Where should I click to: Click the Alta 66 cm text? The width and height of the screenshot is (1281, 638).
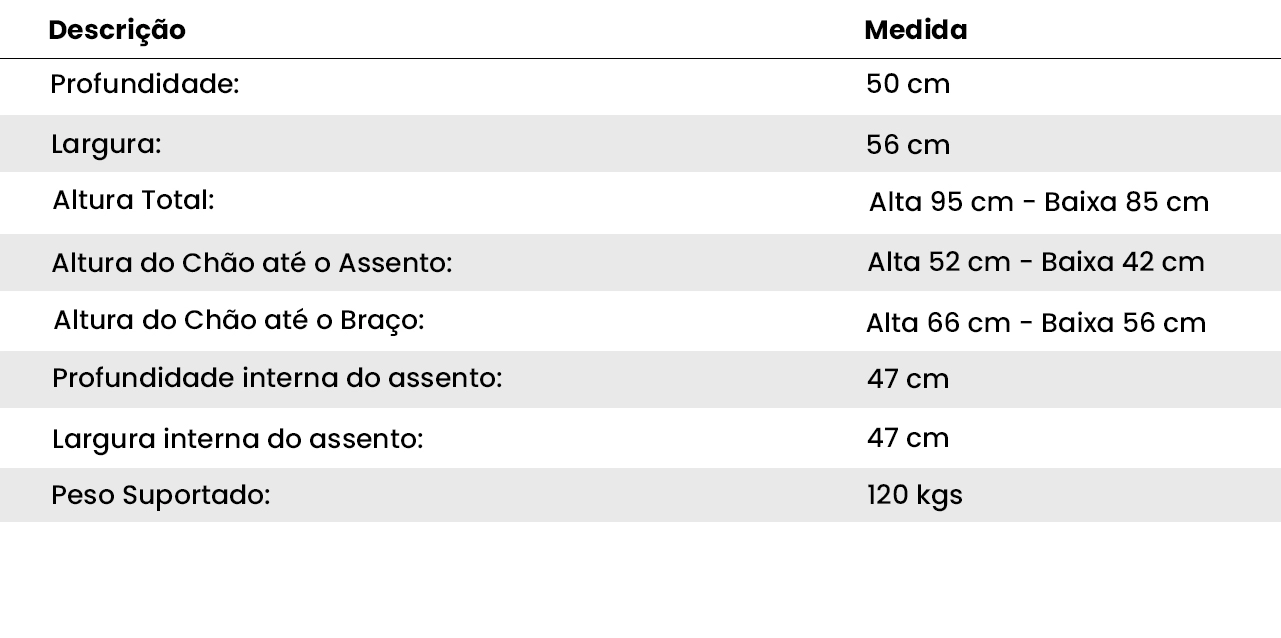[938, 323]
